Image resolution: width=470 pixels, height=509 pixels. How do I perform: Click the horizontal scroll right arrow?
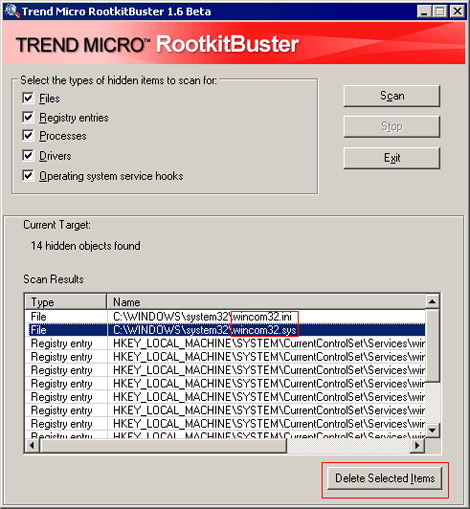click(417, 445)
